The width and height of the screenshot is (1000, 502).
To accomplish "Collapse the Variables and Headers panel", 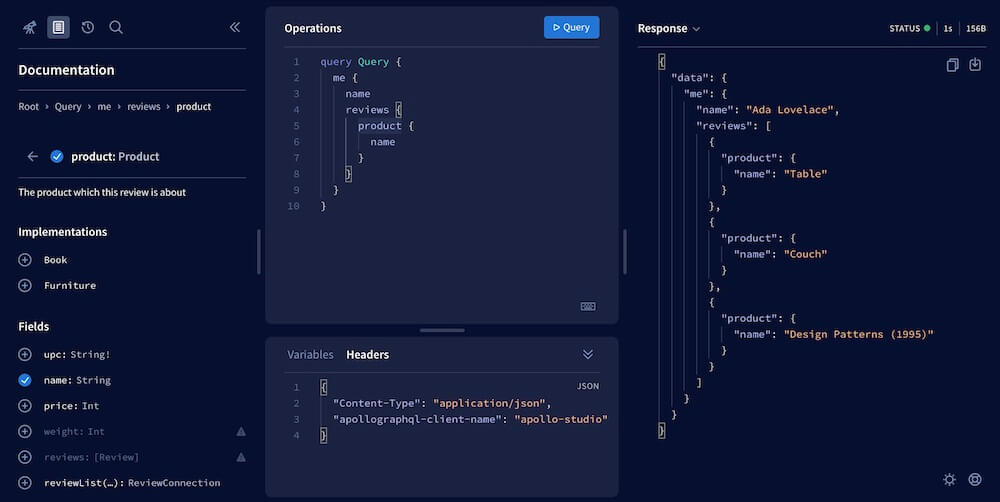I will [588, 354].
